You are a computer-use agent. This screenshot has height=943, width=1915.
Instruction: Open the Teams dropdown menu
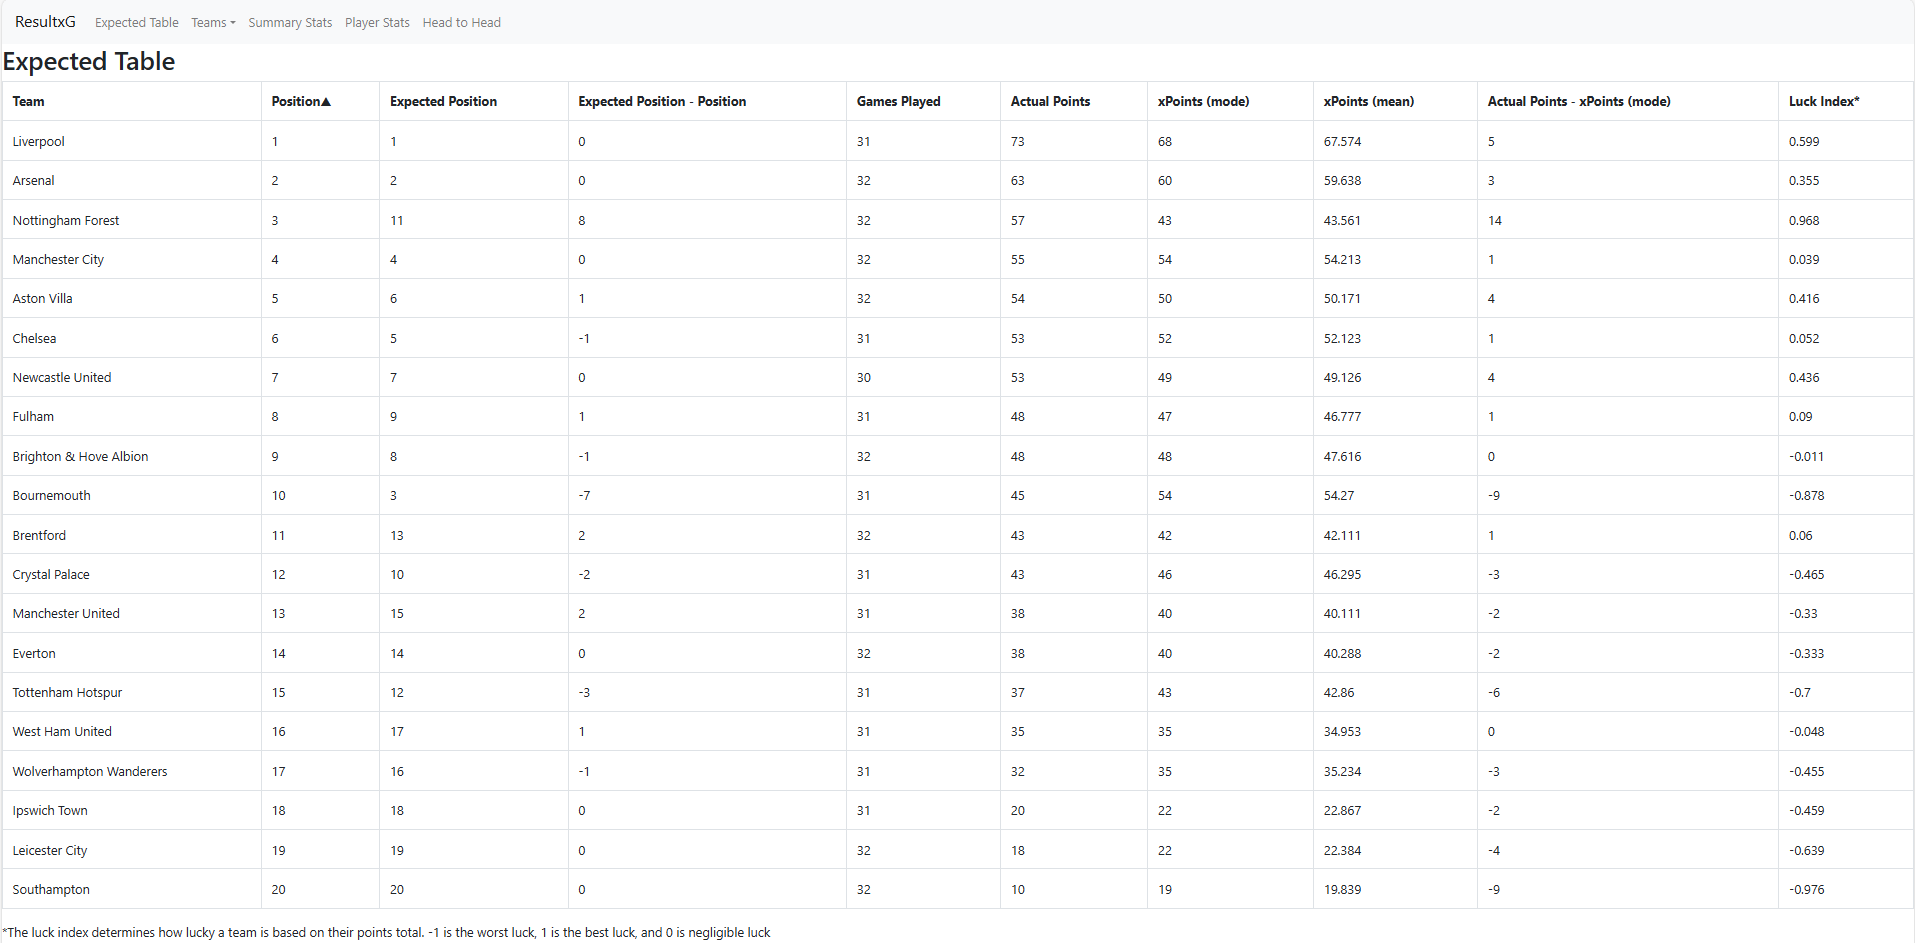coord(212,22)
